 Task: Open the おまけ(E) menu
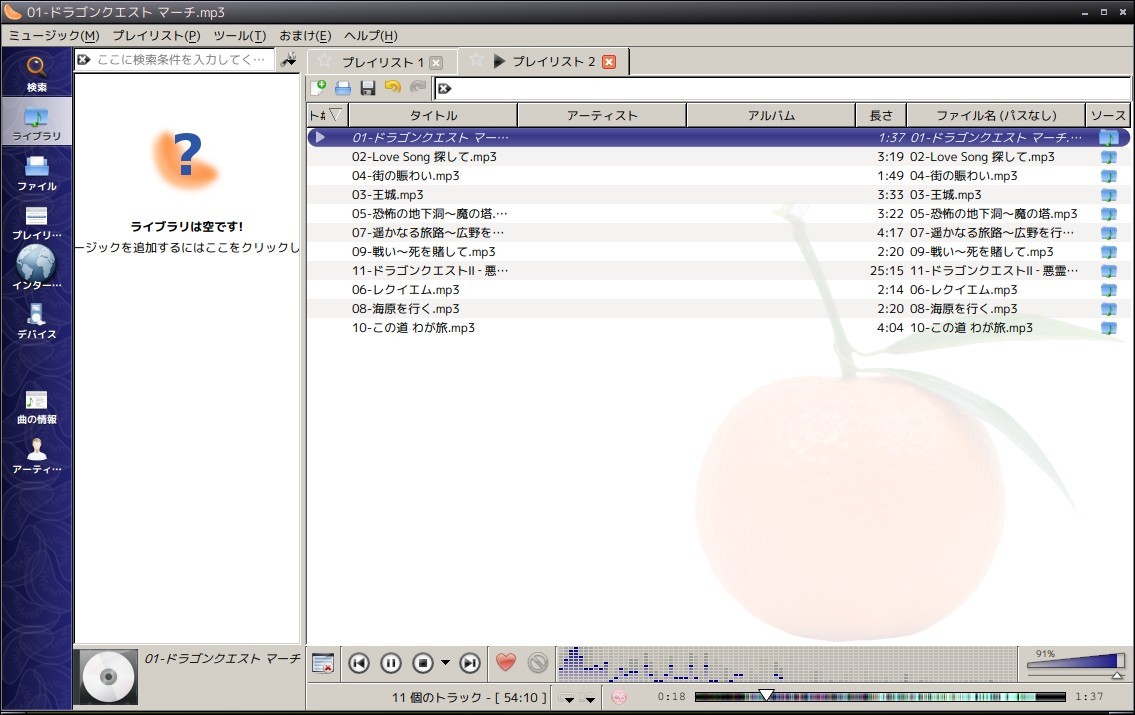(x=305, y=35)
